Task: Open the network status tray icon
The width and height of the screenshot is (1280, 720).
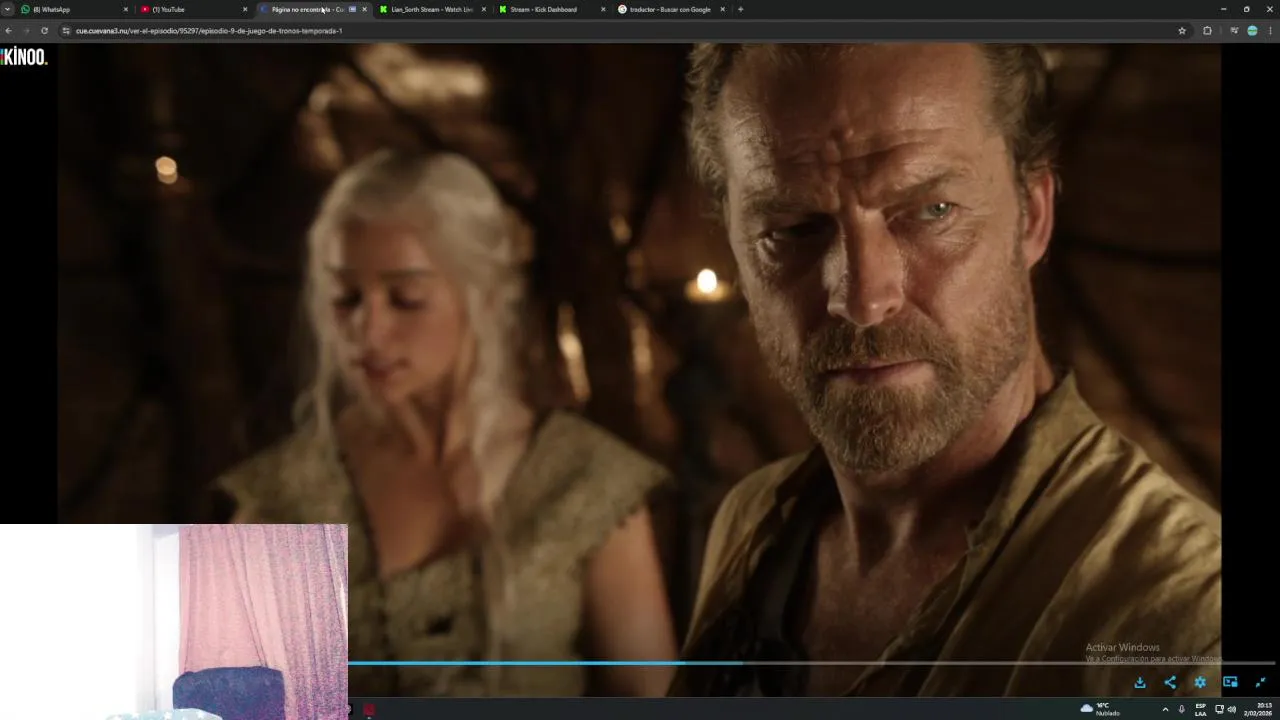Action: coord(1219,709)
